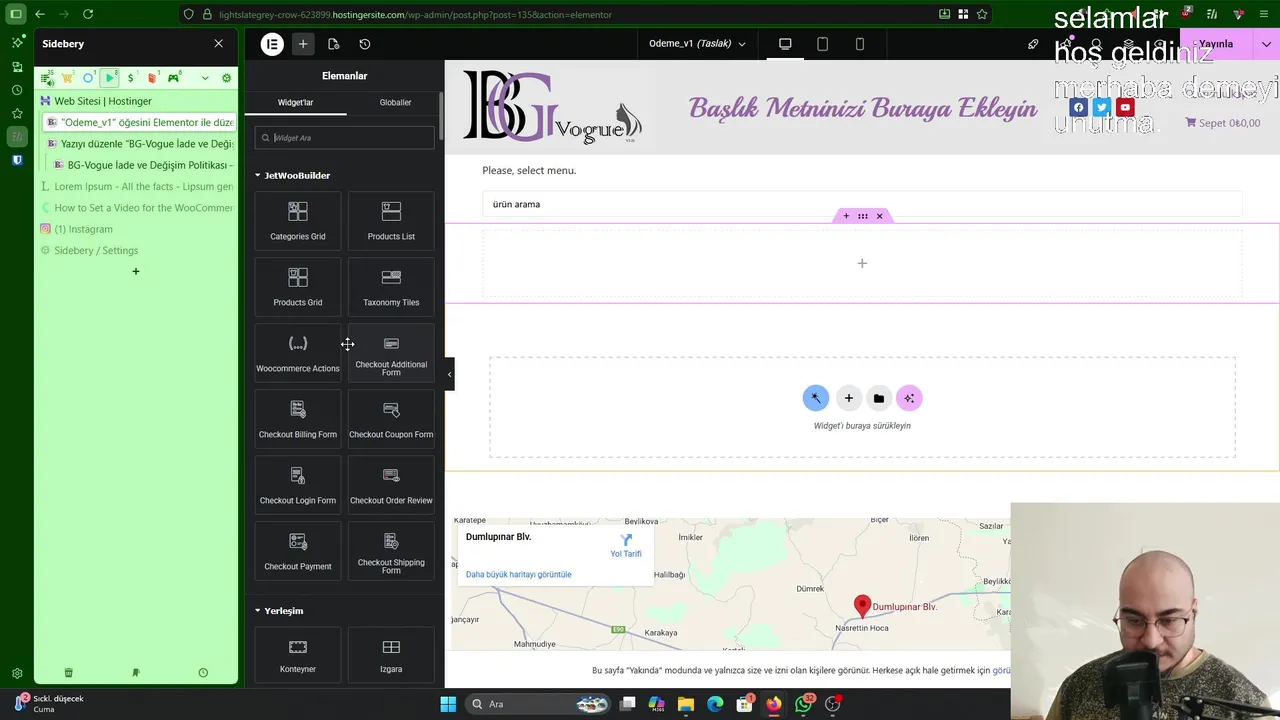
Task: Click the ürün arama search box
Action: coord(862,204)
